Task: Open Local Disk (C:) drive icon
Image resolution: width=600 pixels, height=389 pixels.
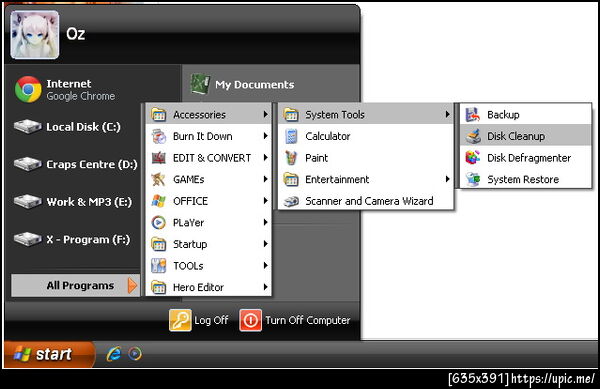Action: (28, 126)
